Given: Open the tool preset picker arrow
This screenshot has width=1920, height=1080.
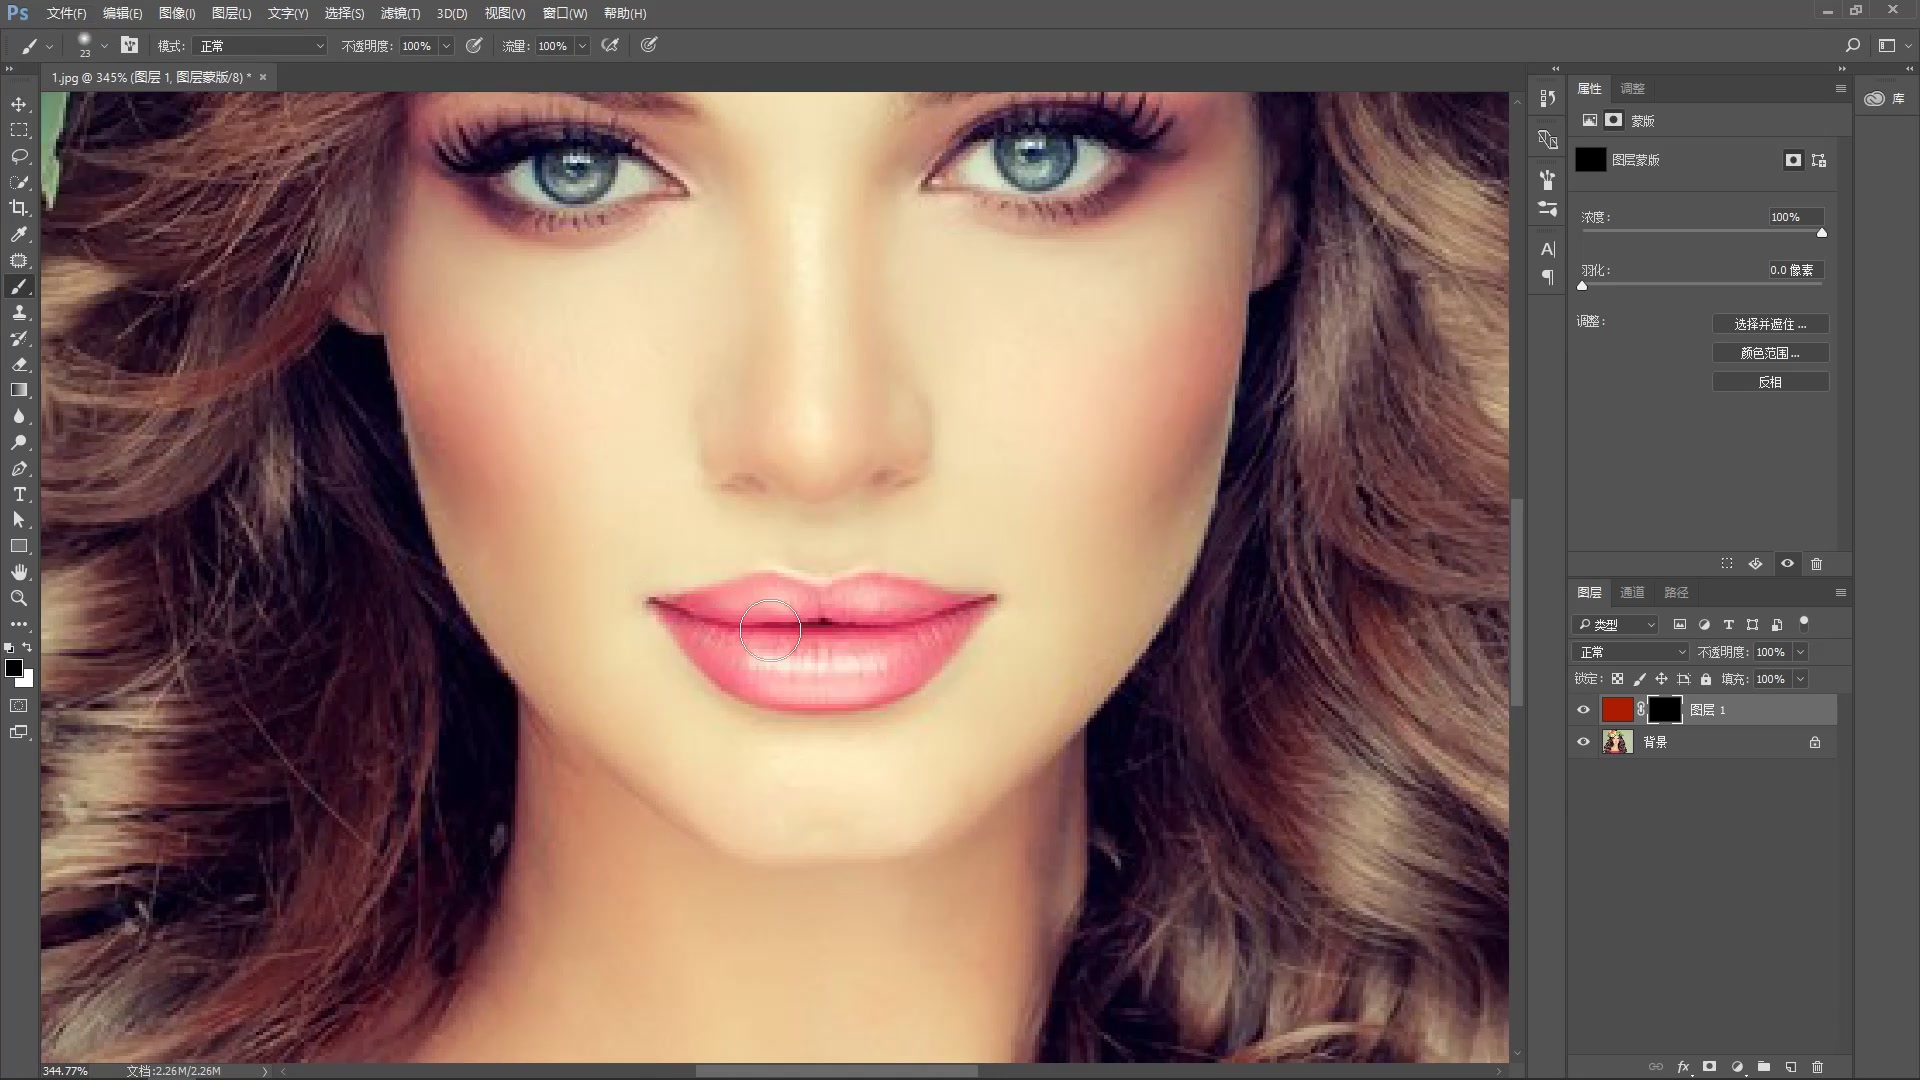Looking at the screenshot, I should pyautogui.click(x=49, y=46).
